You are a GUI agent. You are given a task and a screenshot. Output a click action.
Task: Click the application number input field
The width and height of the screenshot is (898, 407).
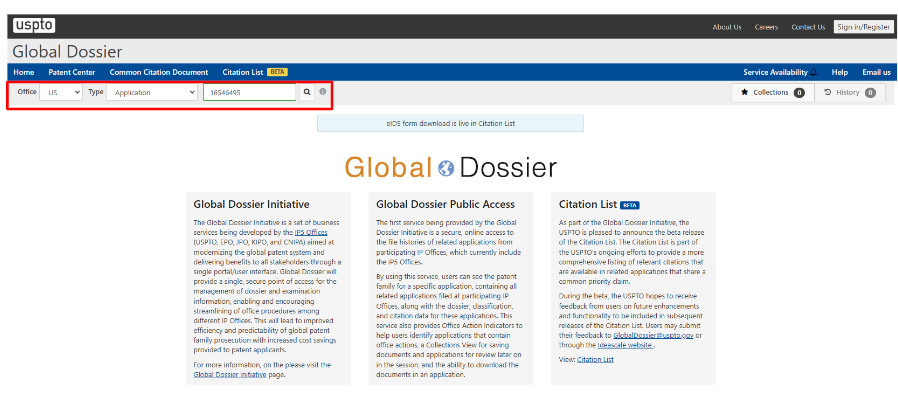[250, 92]
